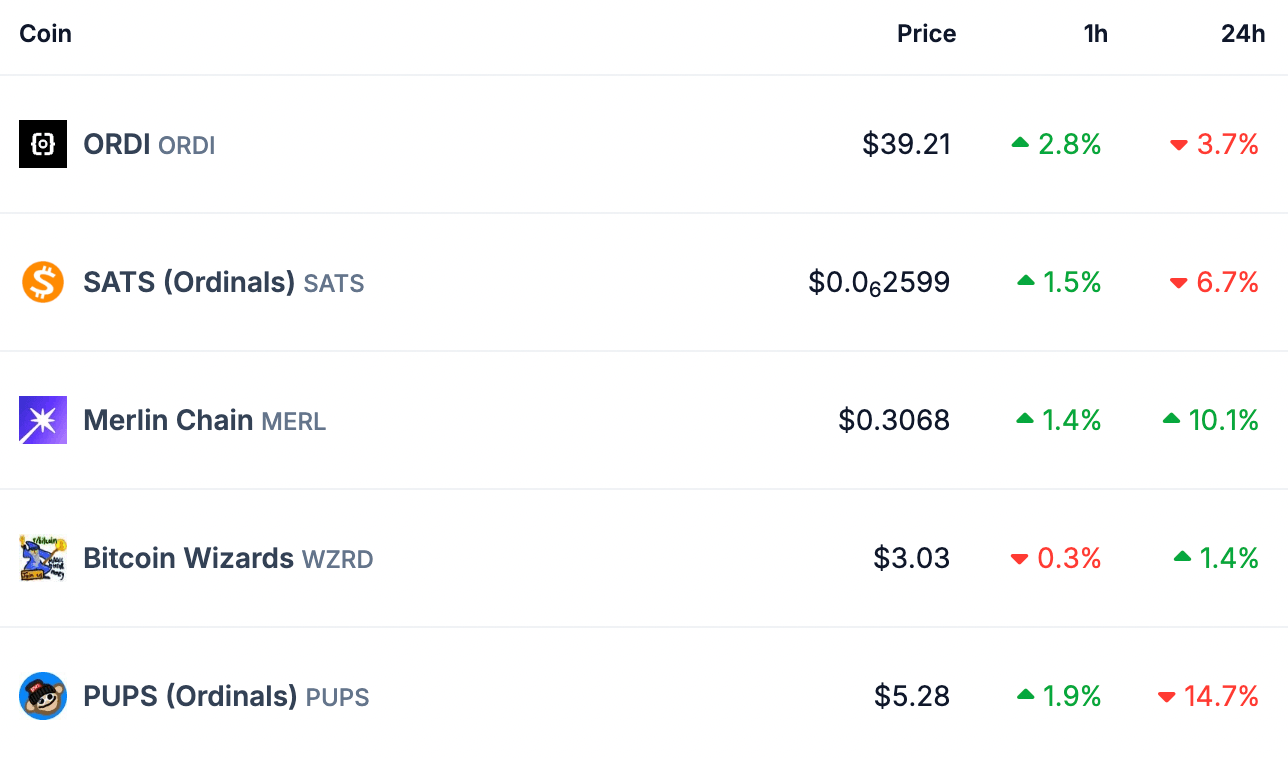Click SATS price value
The image size is (1288, 758).
pos(879,283)
